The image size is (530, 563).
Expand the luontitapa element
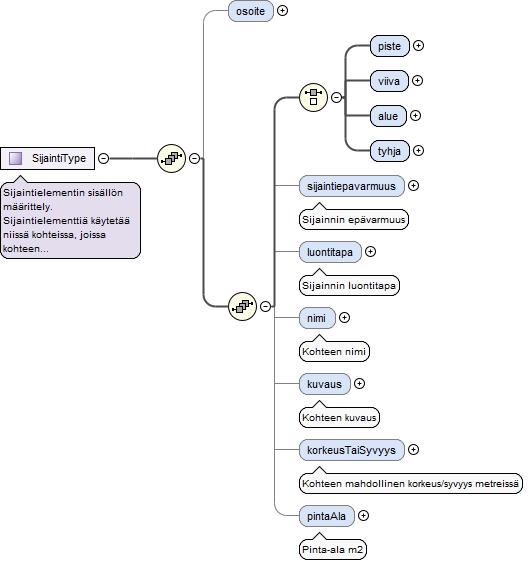pos(371,252)
